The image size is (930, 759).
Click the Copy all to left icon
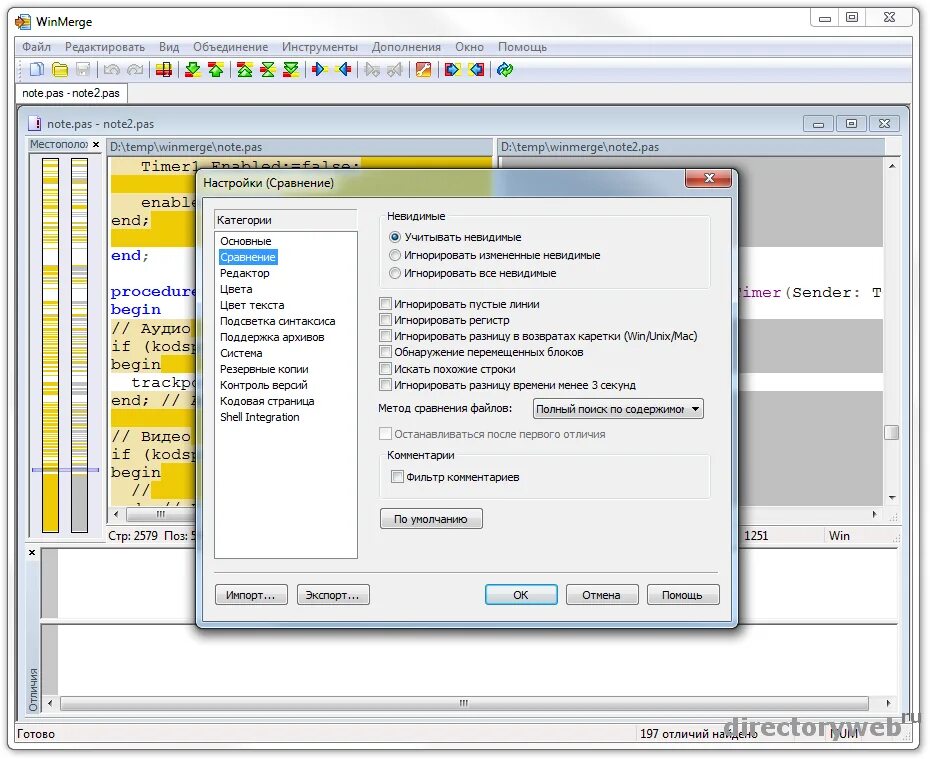(476, 69)
